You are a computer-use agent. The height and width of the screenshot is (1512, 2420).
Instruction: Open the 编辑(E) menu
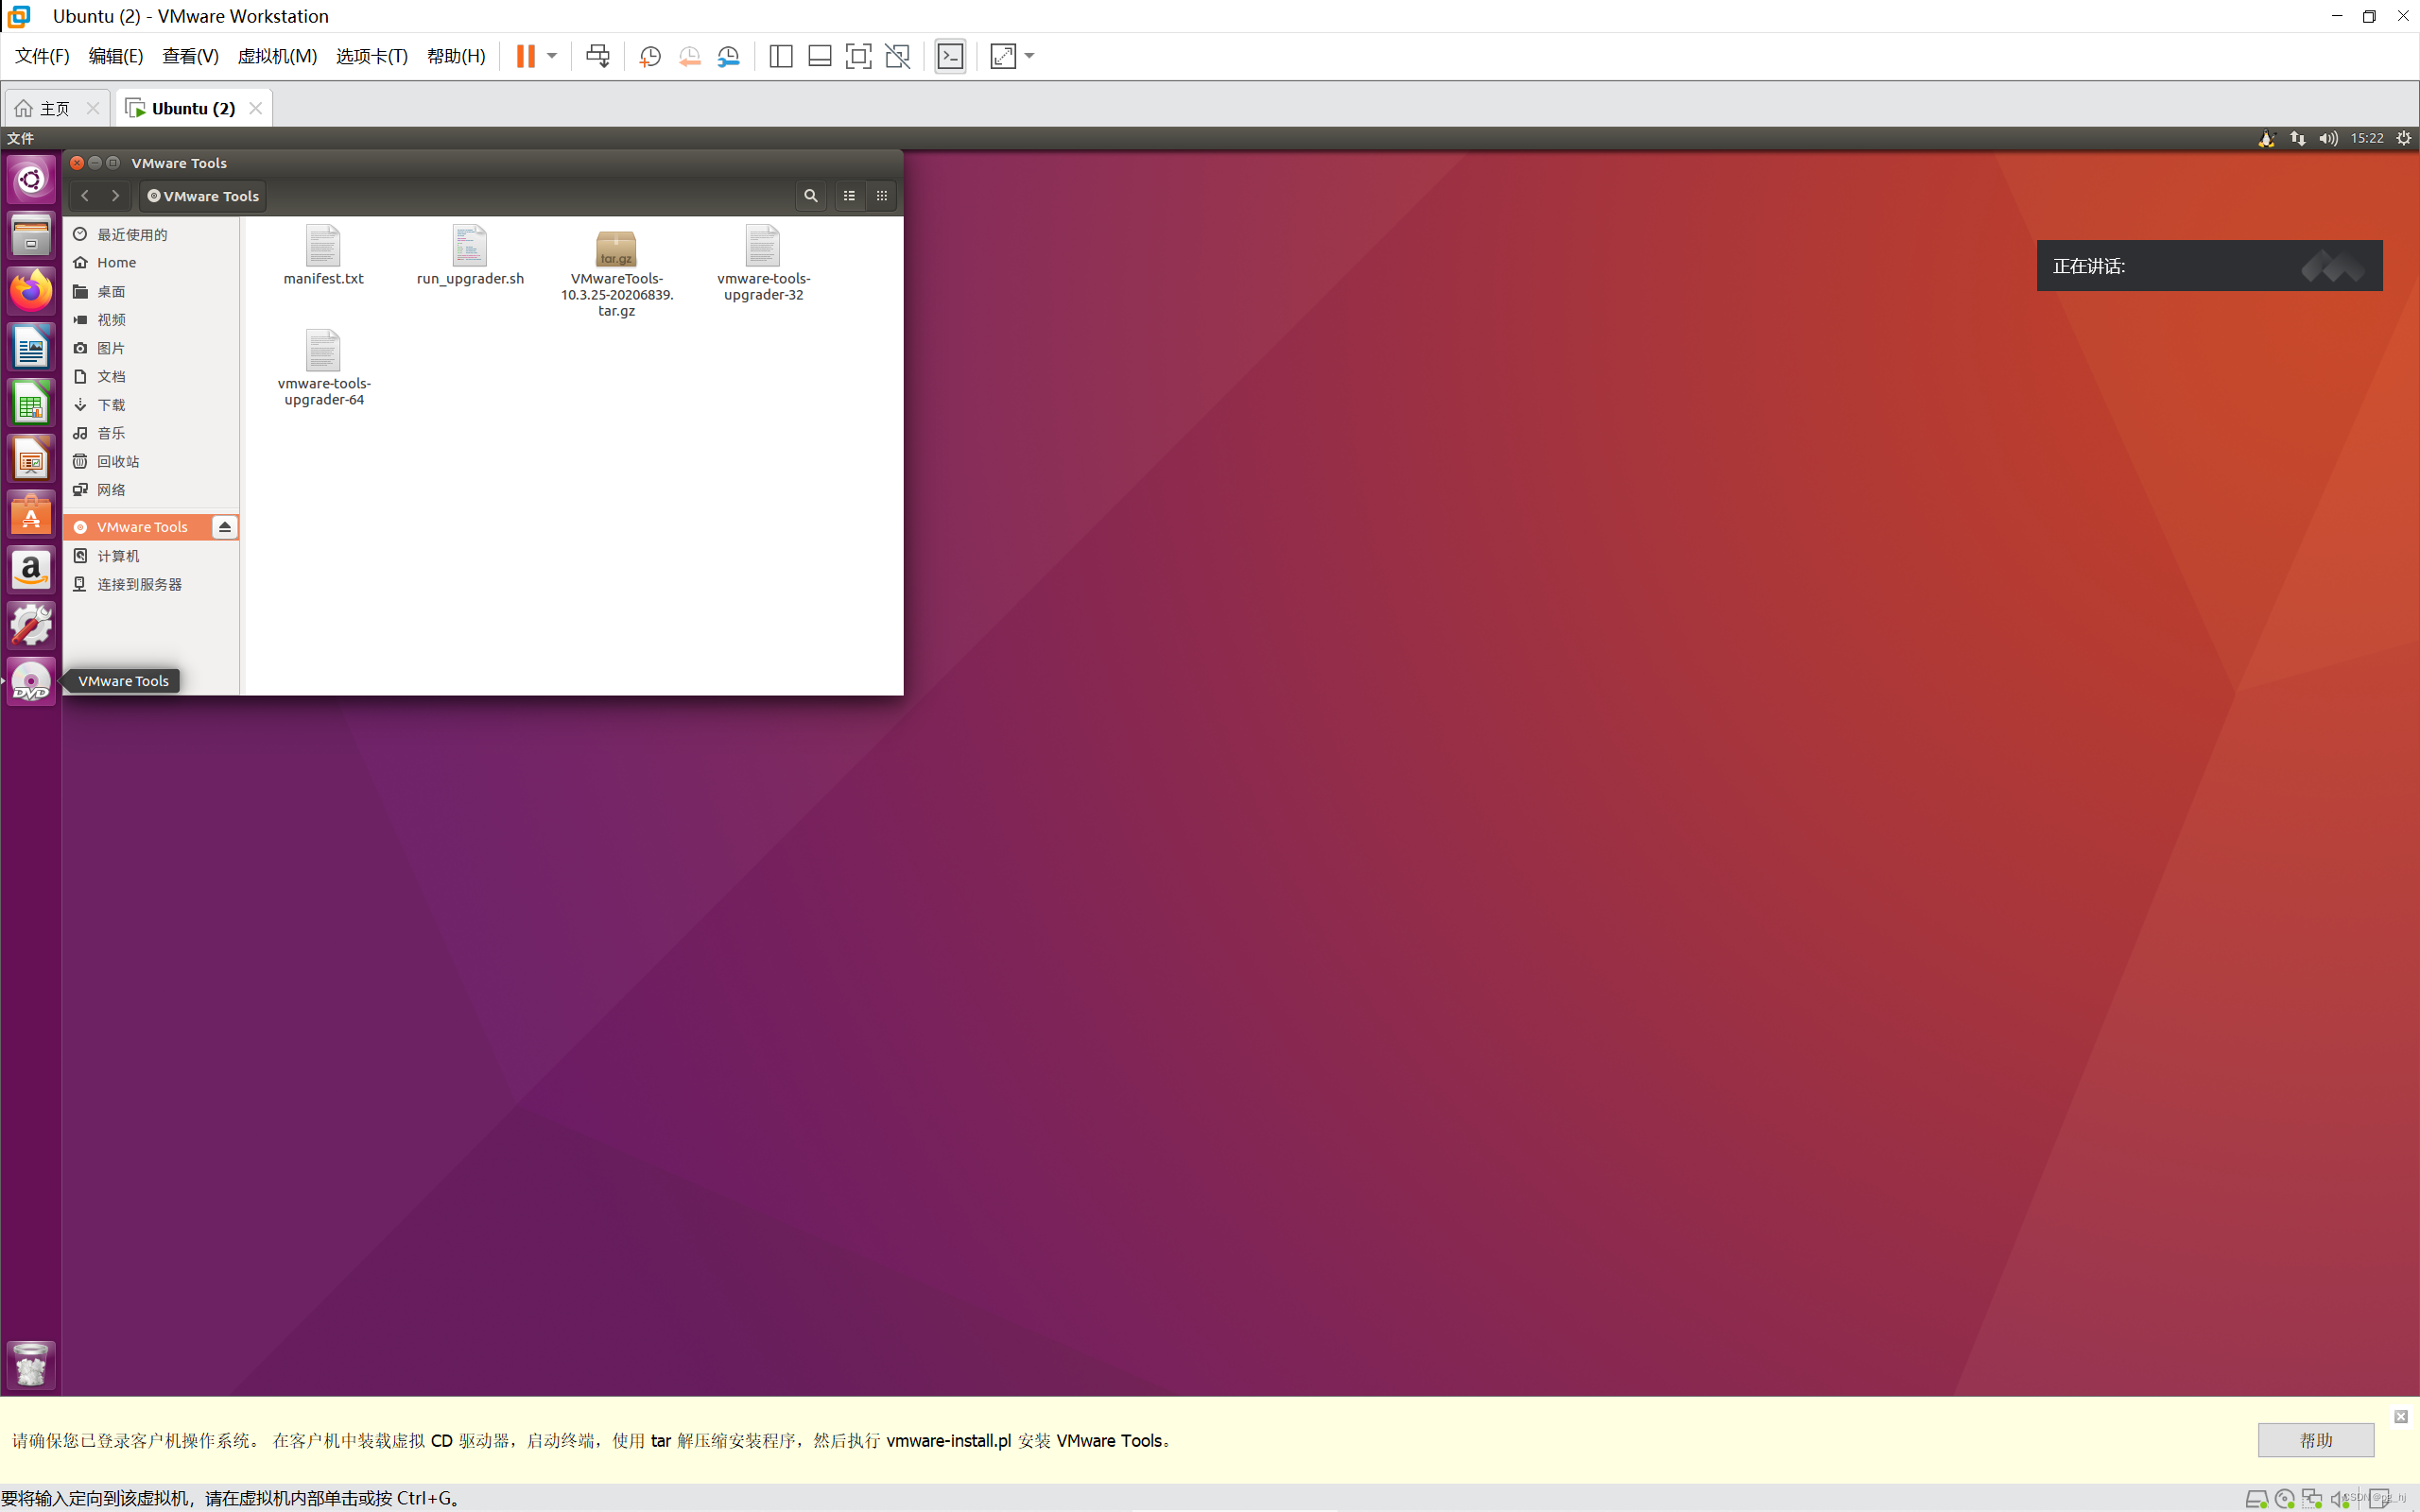point(116,56)
